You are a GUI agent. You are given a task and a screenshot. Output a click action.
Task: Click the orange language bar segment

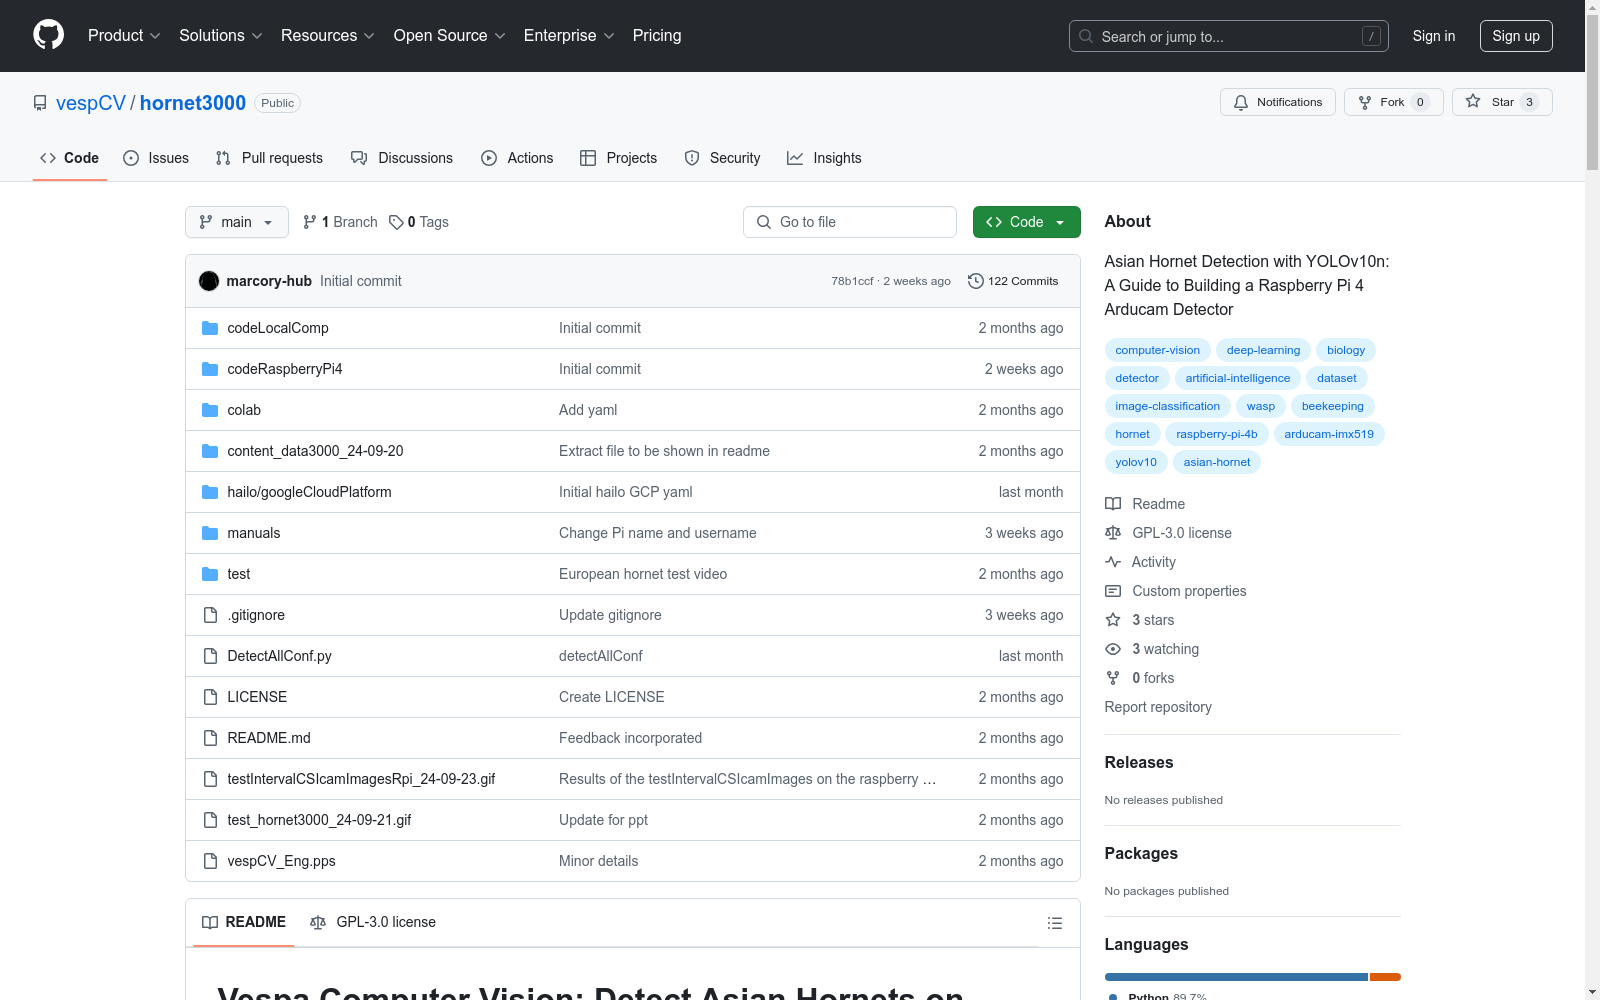[1385, 977]
